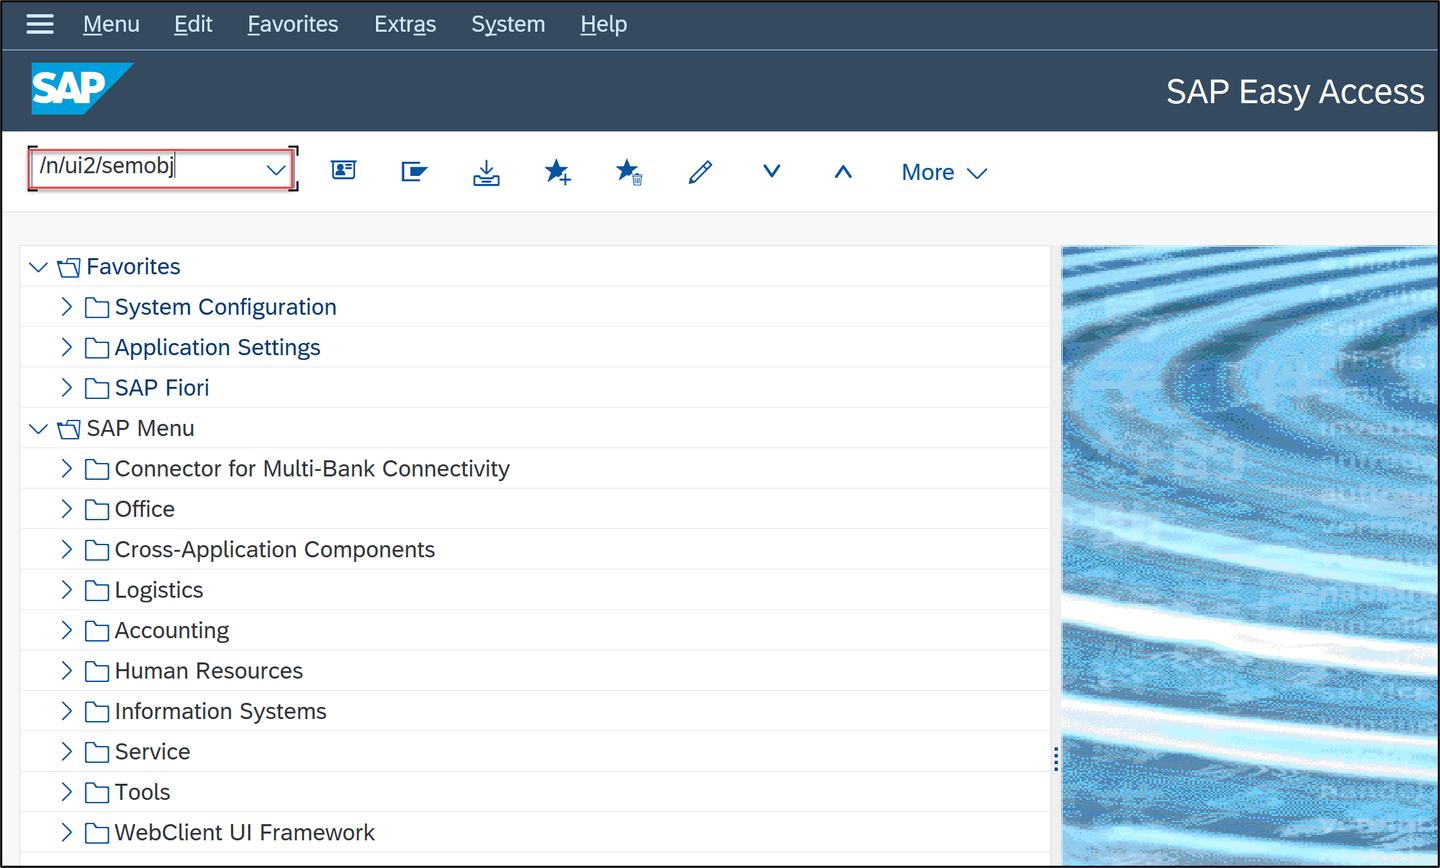Open the User Menu toolbar icon

tap(343, 170)
